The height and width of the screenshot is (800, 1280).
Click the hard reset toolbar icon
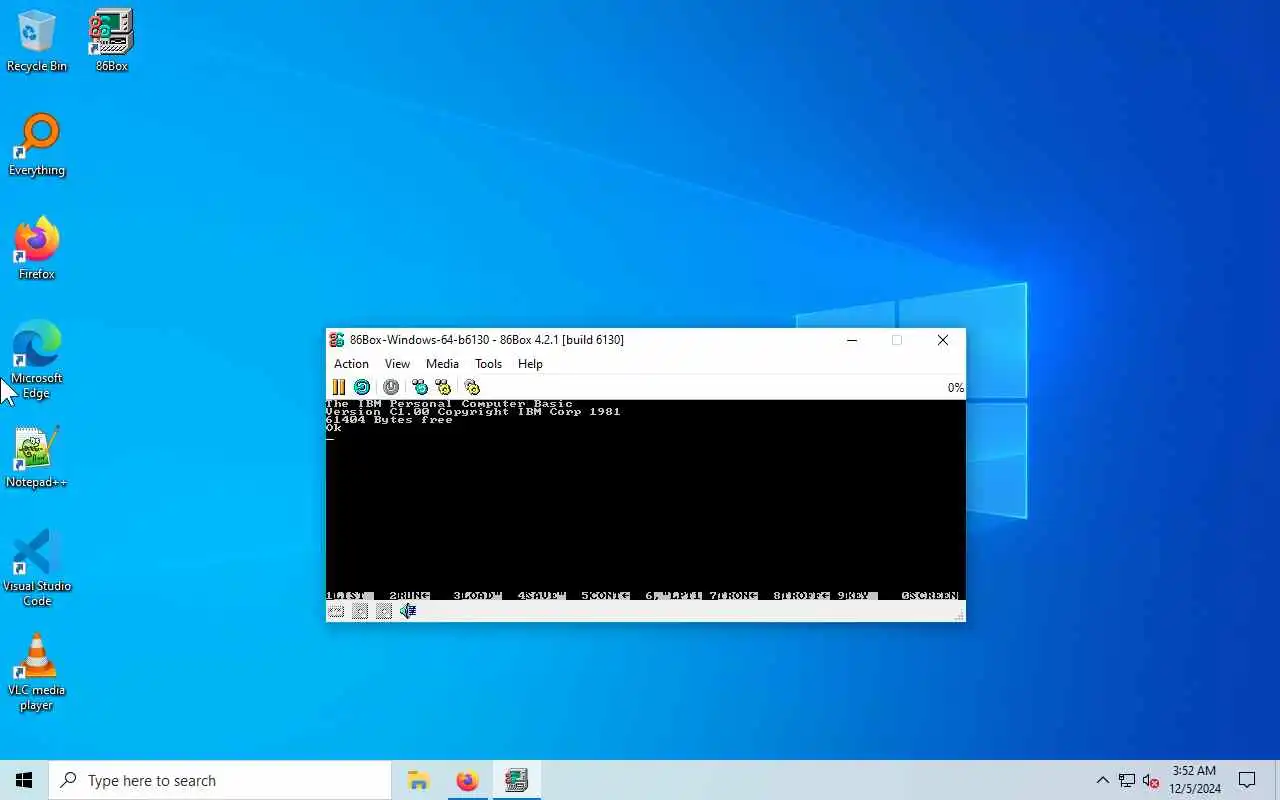coord(362,387)
